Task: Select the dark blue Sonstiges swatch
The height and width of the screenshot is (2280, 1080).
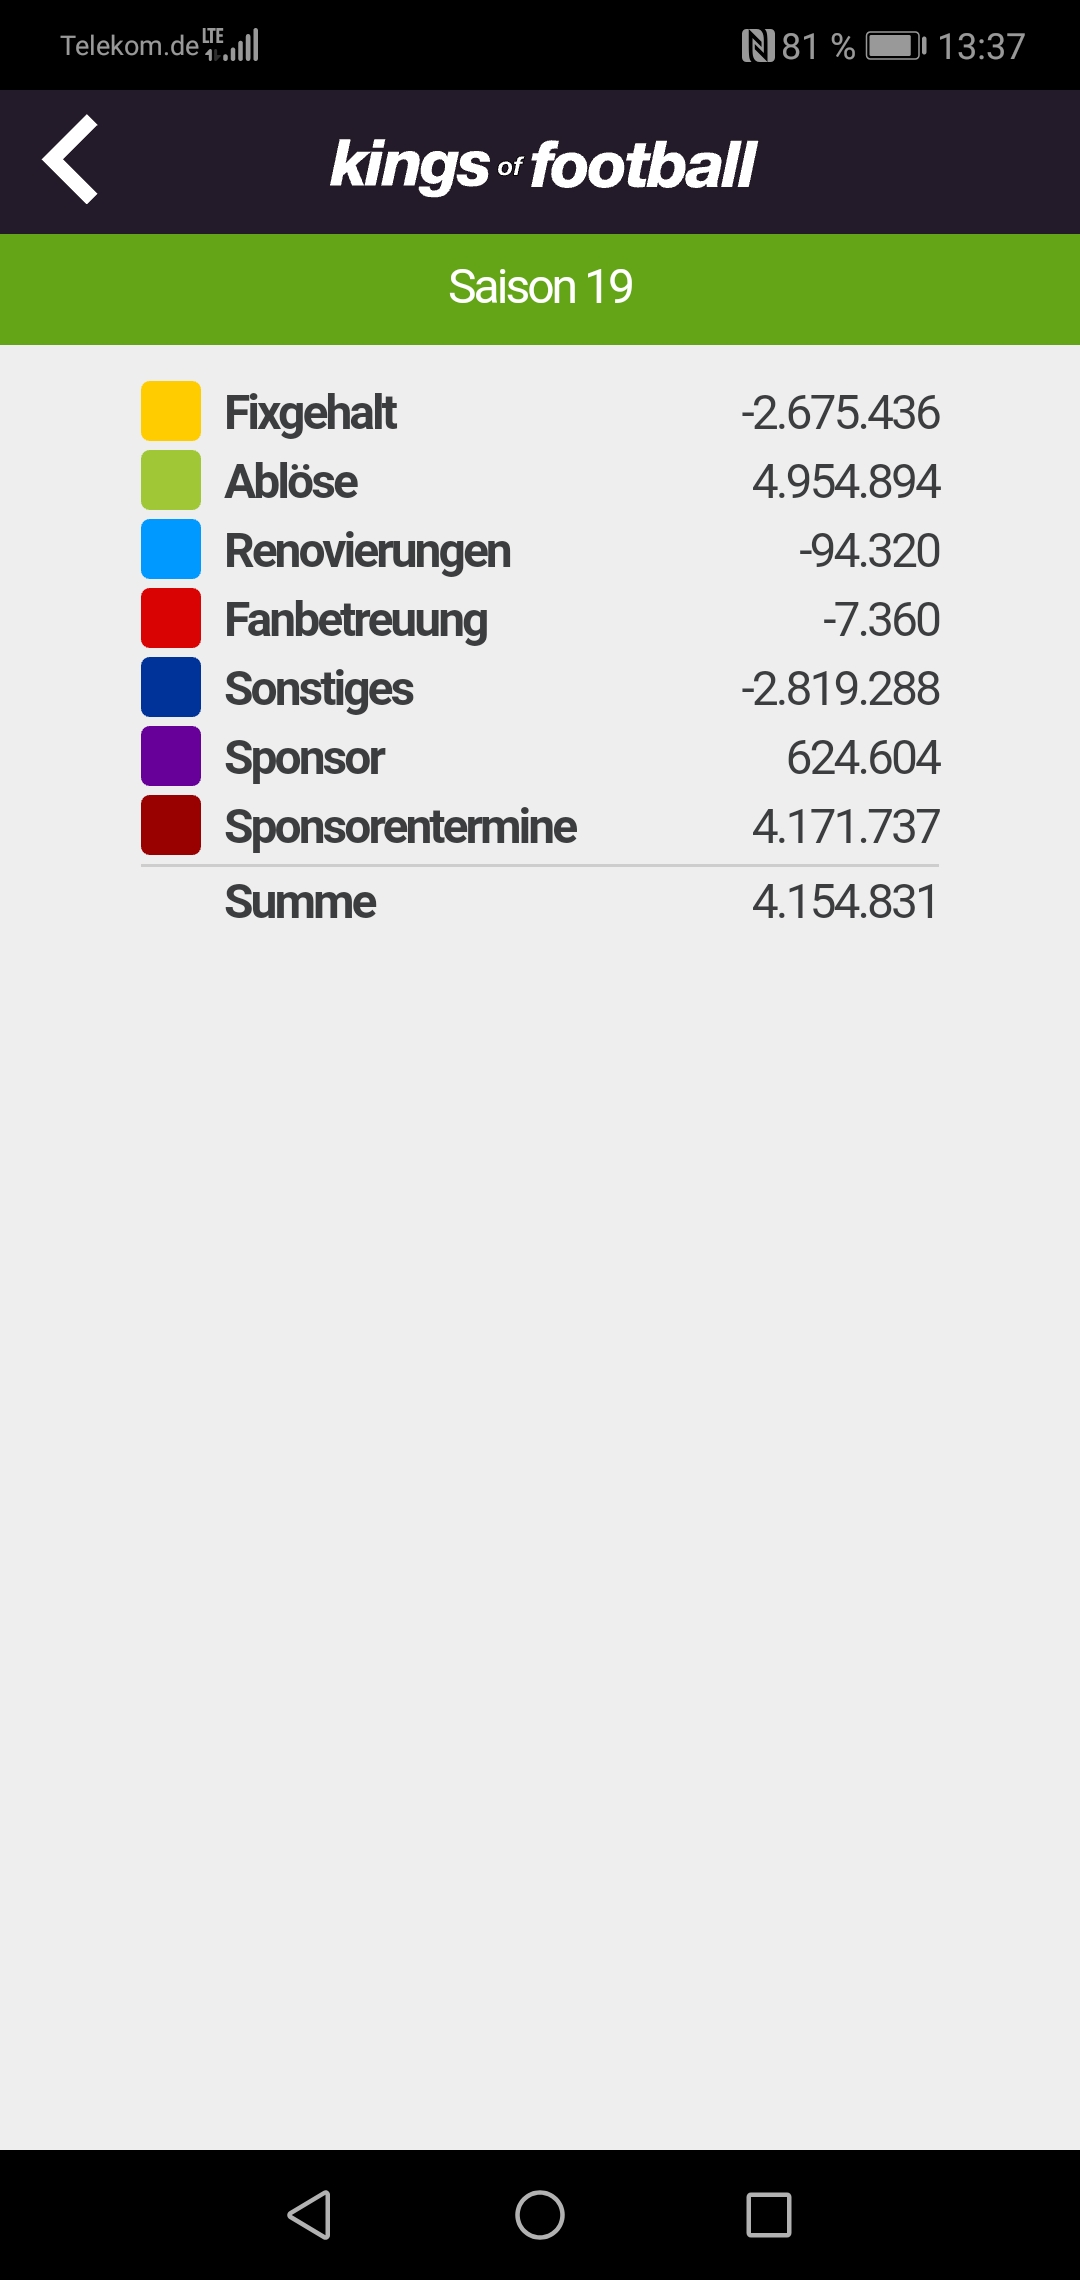Action: click(x=171, y=687)
